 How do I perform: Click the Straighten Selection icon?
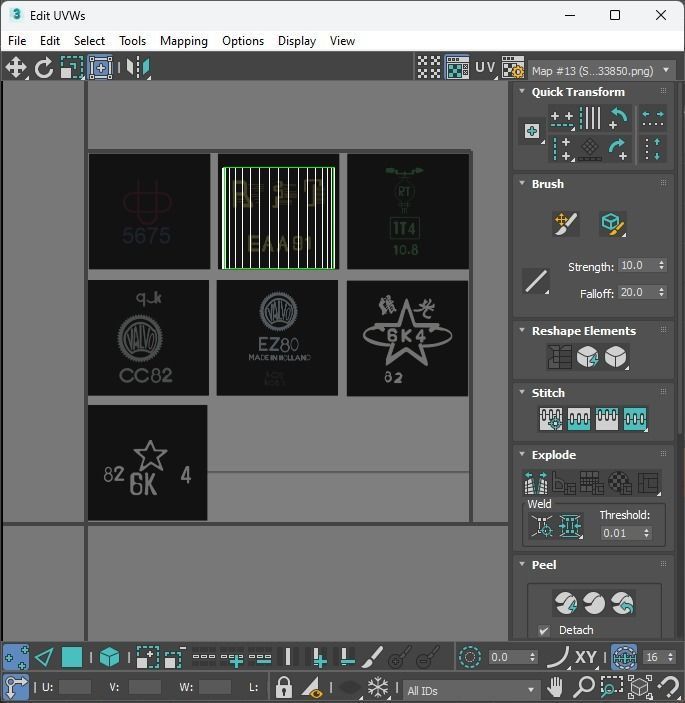(x=559, y=357)
